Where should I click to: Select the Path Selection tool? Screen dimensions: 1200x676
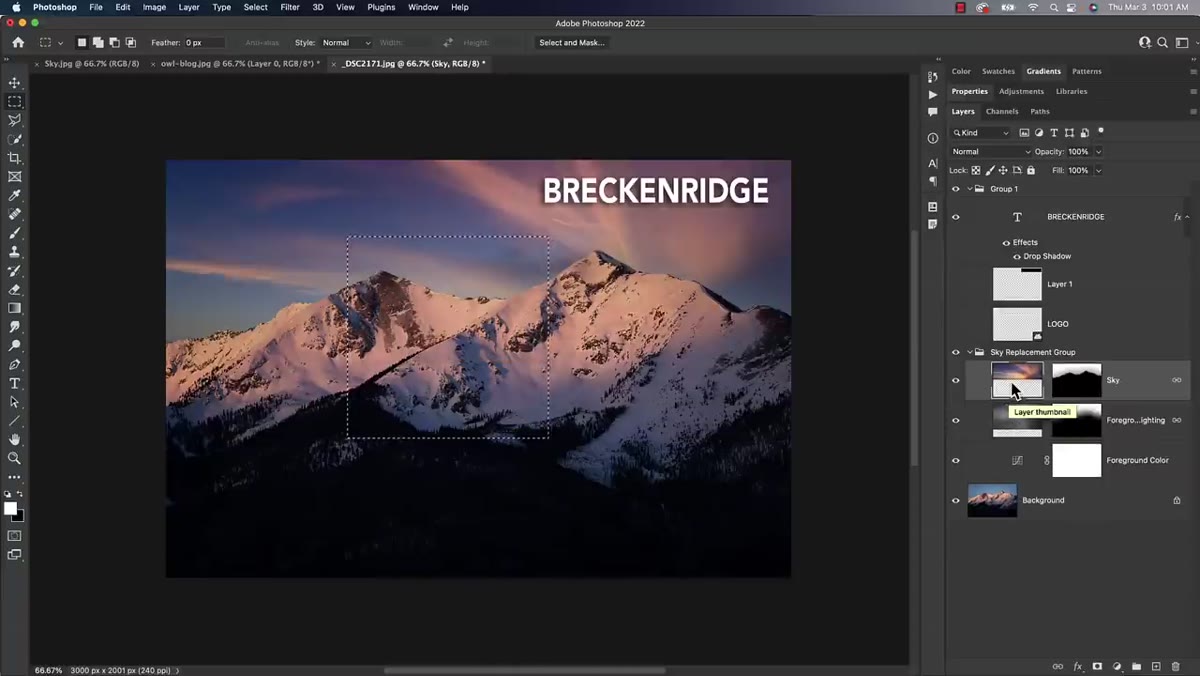pyautogui.click(x=14, y=402)
